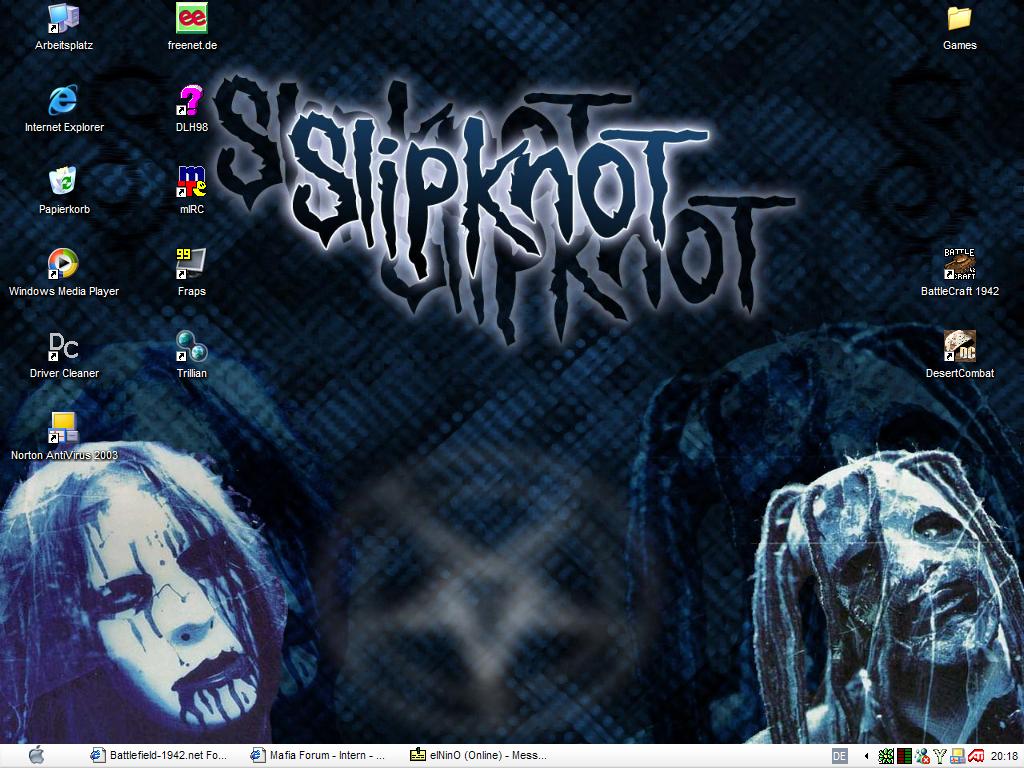
Task: Click the Y-shaped tray icon
Action: [940, 756]
